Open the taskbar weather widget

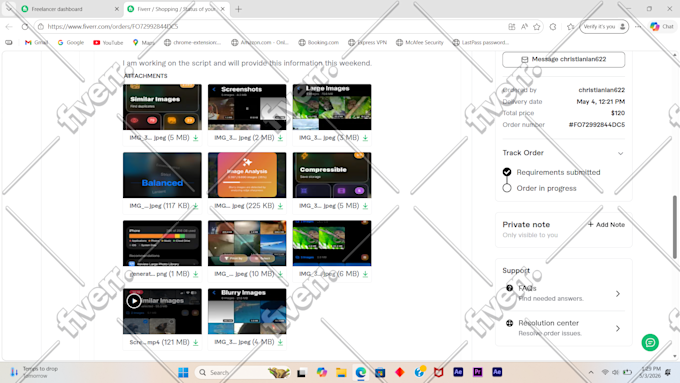point(35,372)
